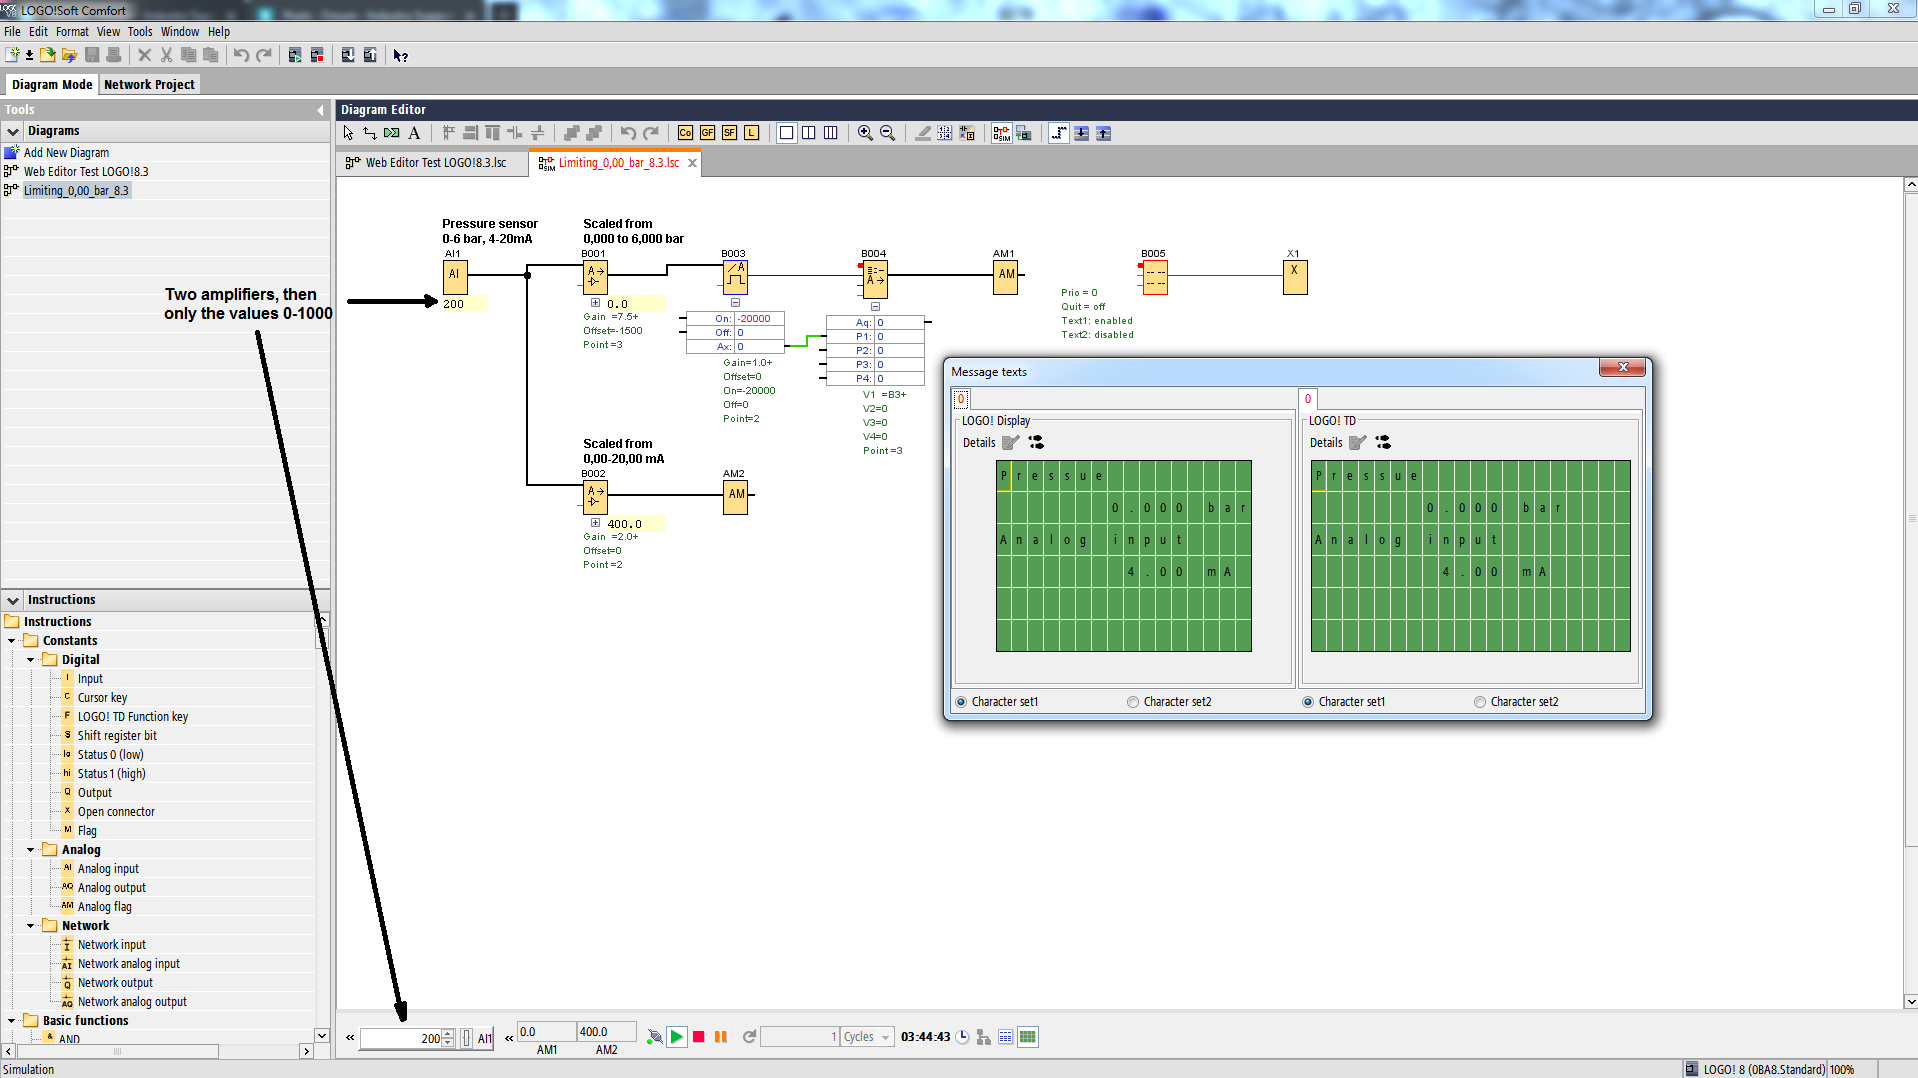
Task: Select Character set1 for LOGO! TD
Action: click(1308, 702)
